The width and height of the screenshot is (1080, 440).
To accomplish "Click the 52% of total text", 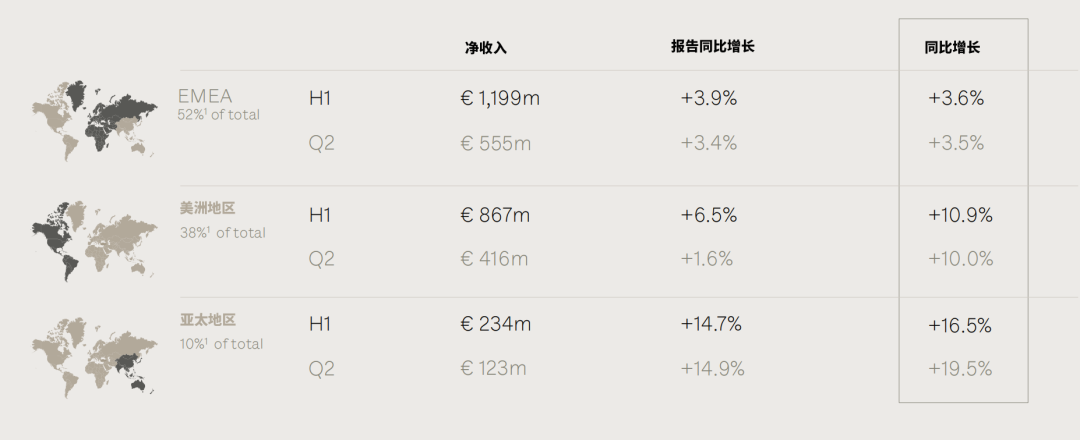I will click(x=218, y=115).
